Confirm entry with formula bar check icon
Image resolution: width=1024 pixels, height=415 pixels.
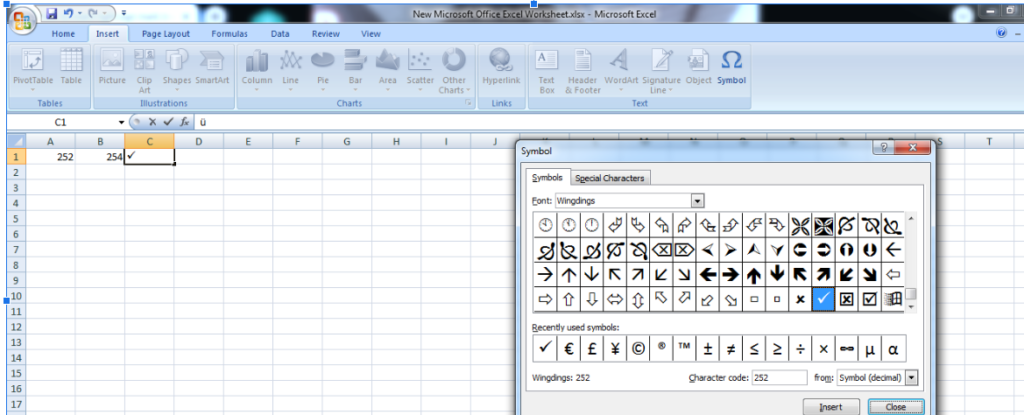click(x=168, y=122)
